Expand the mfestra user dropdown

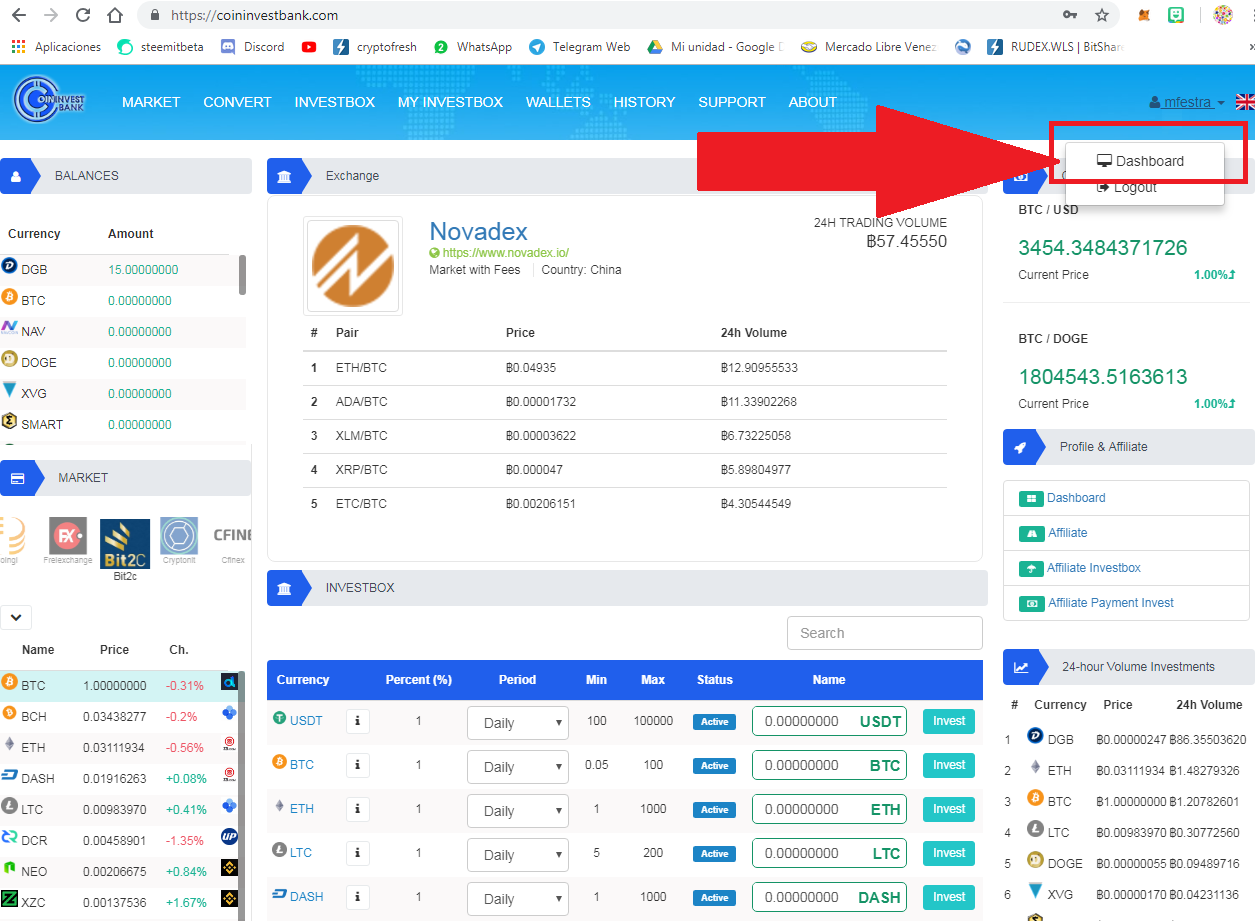coord(1187,102)
